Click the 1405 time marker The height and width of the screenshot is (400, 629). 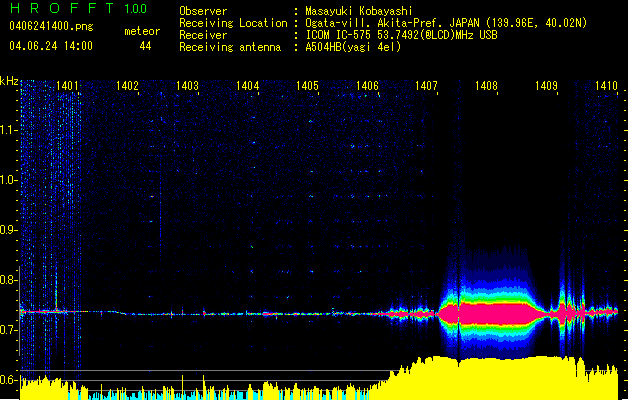coord(307,86)
